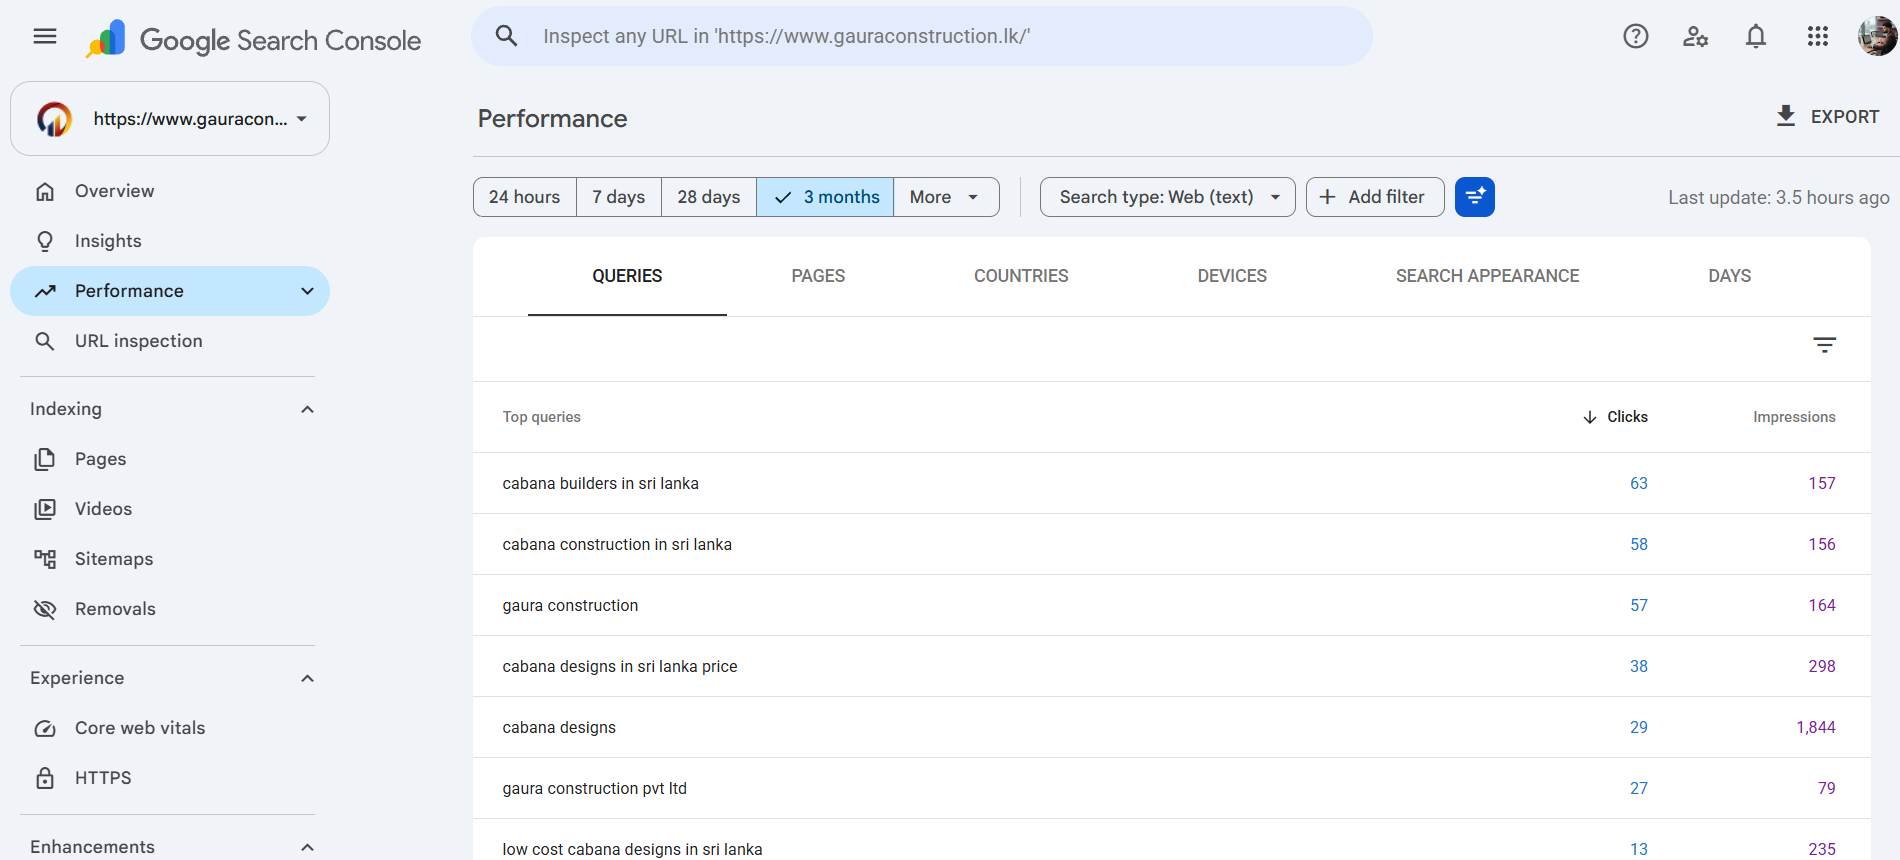Sort by the Impressions column header
The image size is (1900, 860).
coord(1794,417)
